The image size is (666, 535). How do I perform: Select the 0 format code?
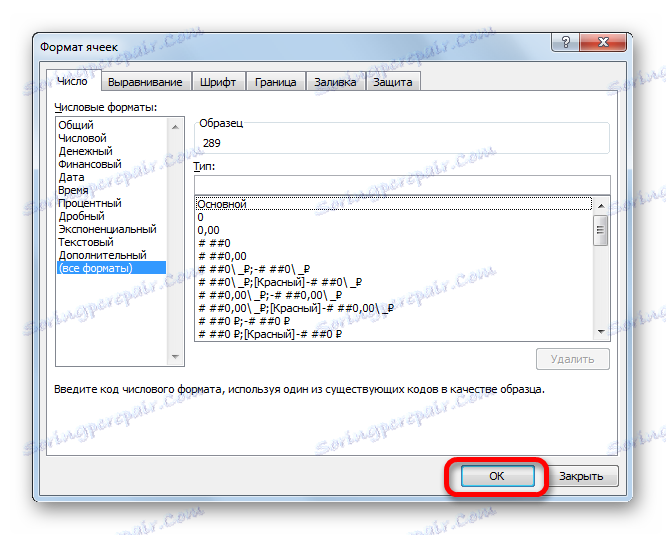pos(394,217)
